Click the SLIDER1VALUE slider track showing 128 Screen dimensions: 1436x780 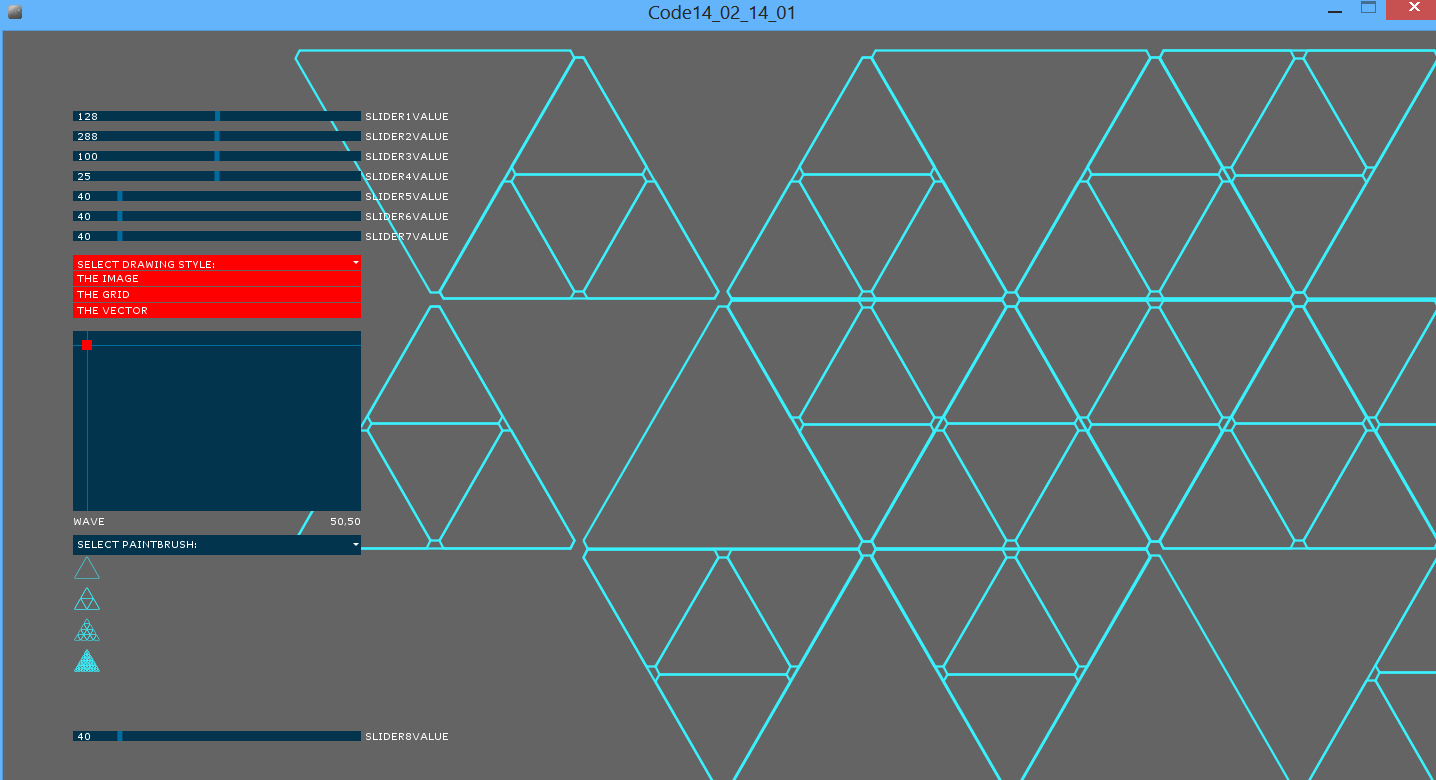217,116
